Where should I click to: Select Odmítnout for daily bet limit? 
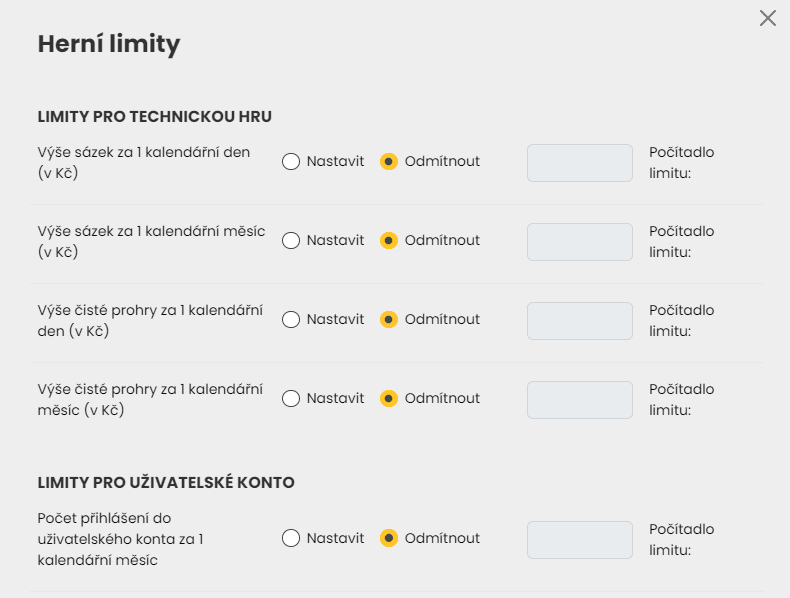[x=390, y=162]
